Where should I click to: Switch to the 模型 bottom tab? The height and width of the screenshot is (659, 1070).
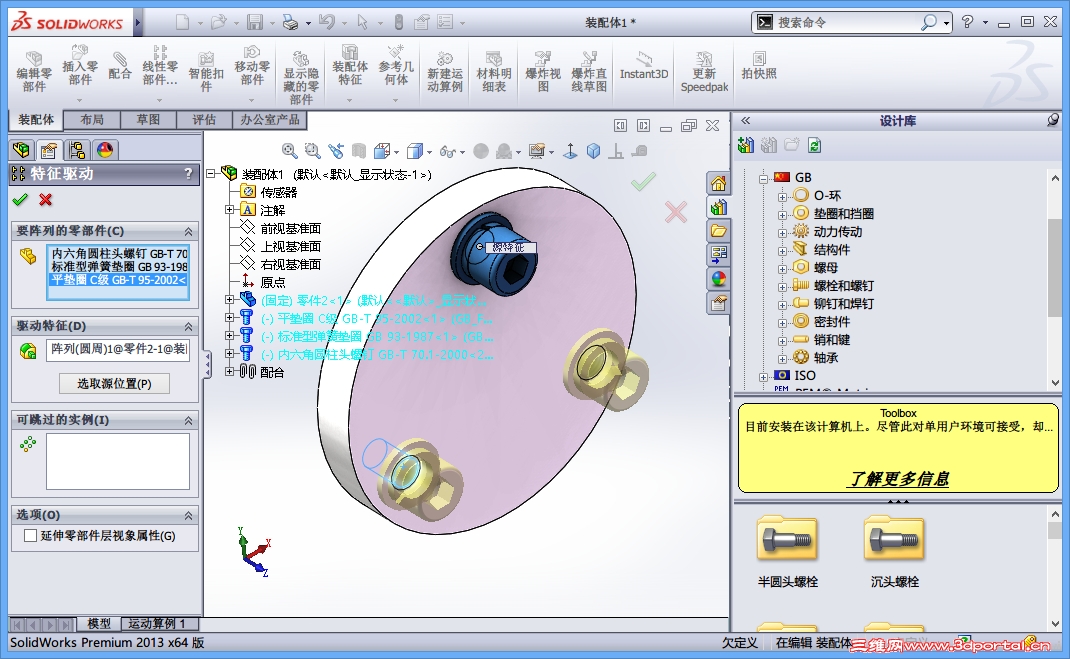tap(99, 624)
